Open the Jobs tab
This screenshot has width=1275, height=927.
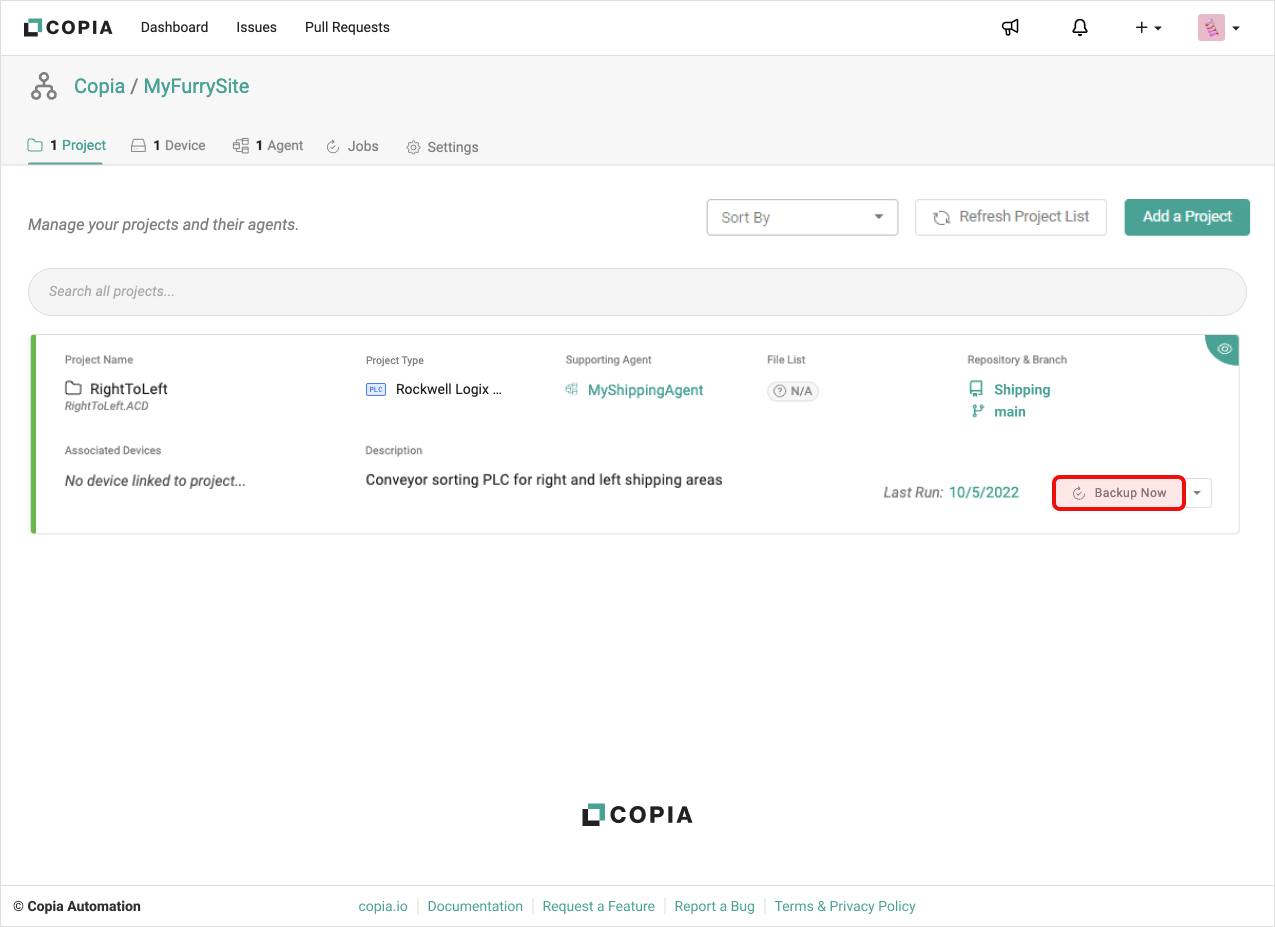point(352,146)
